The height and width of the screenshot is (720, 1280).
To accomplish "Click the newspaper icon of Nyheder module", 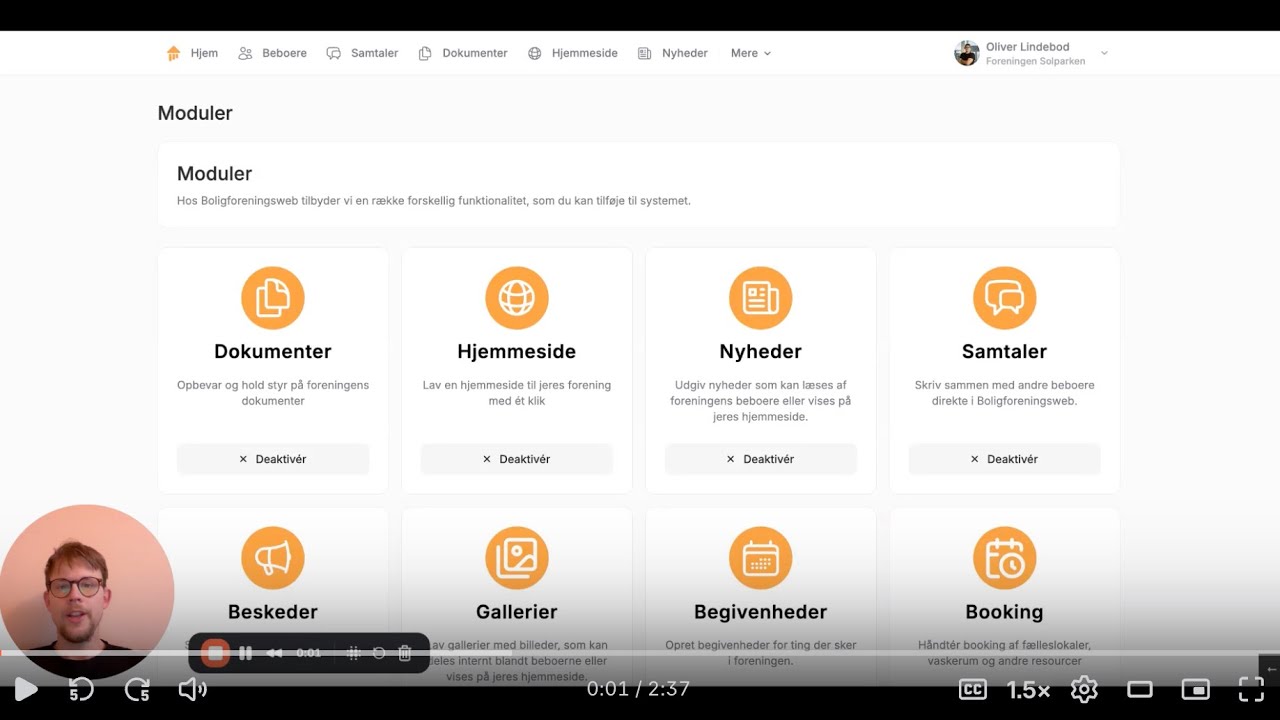I will pos(761,298).
